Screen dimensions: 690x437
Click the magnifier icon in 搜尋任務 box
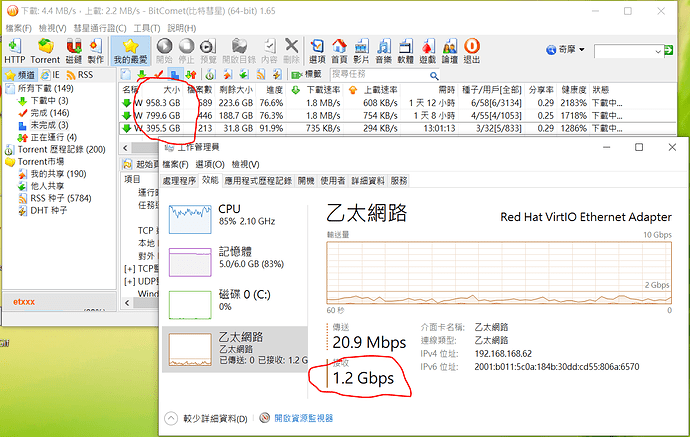[x=434, y=75]
